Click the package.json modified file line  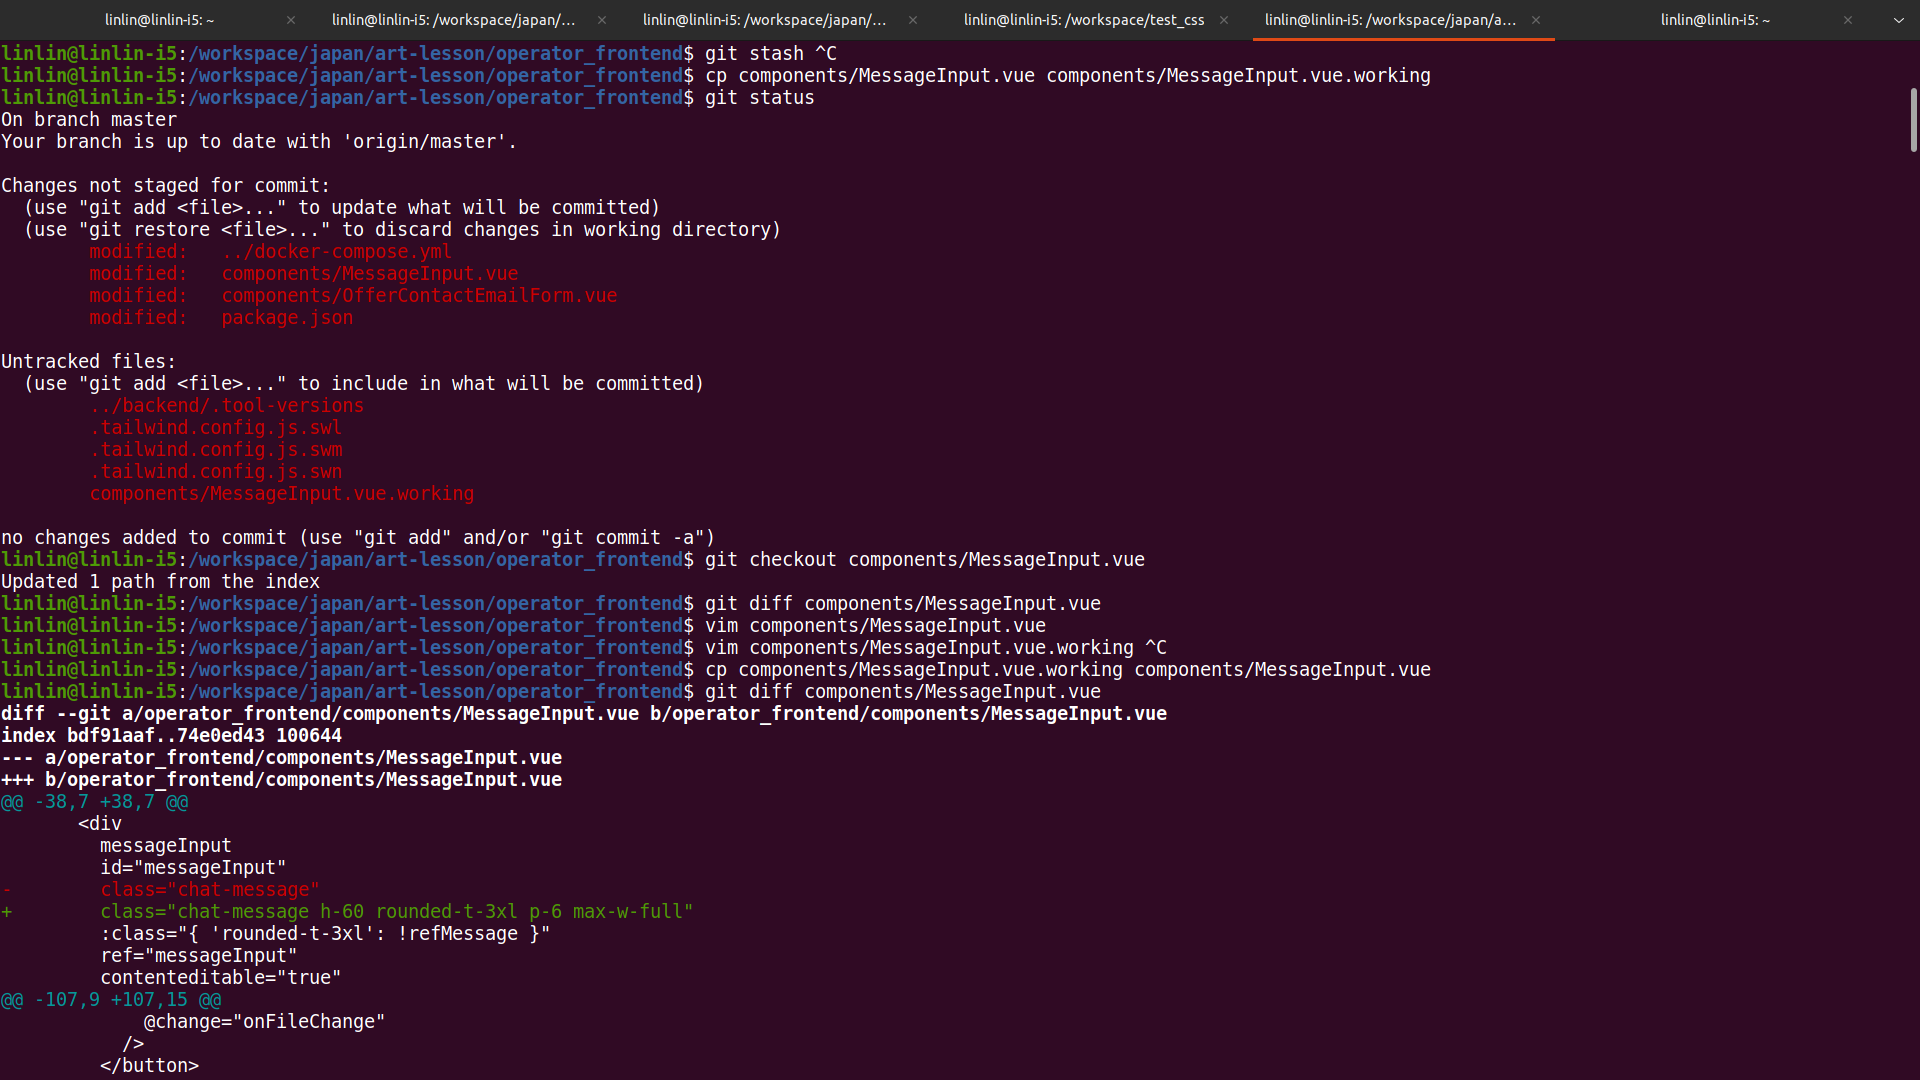tap(287, 318)
